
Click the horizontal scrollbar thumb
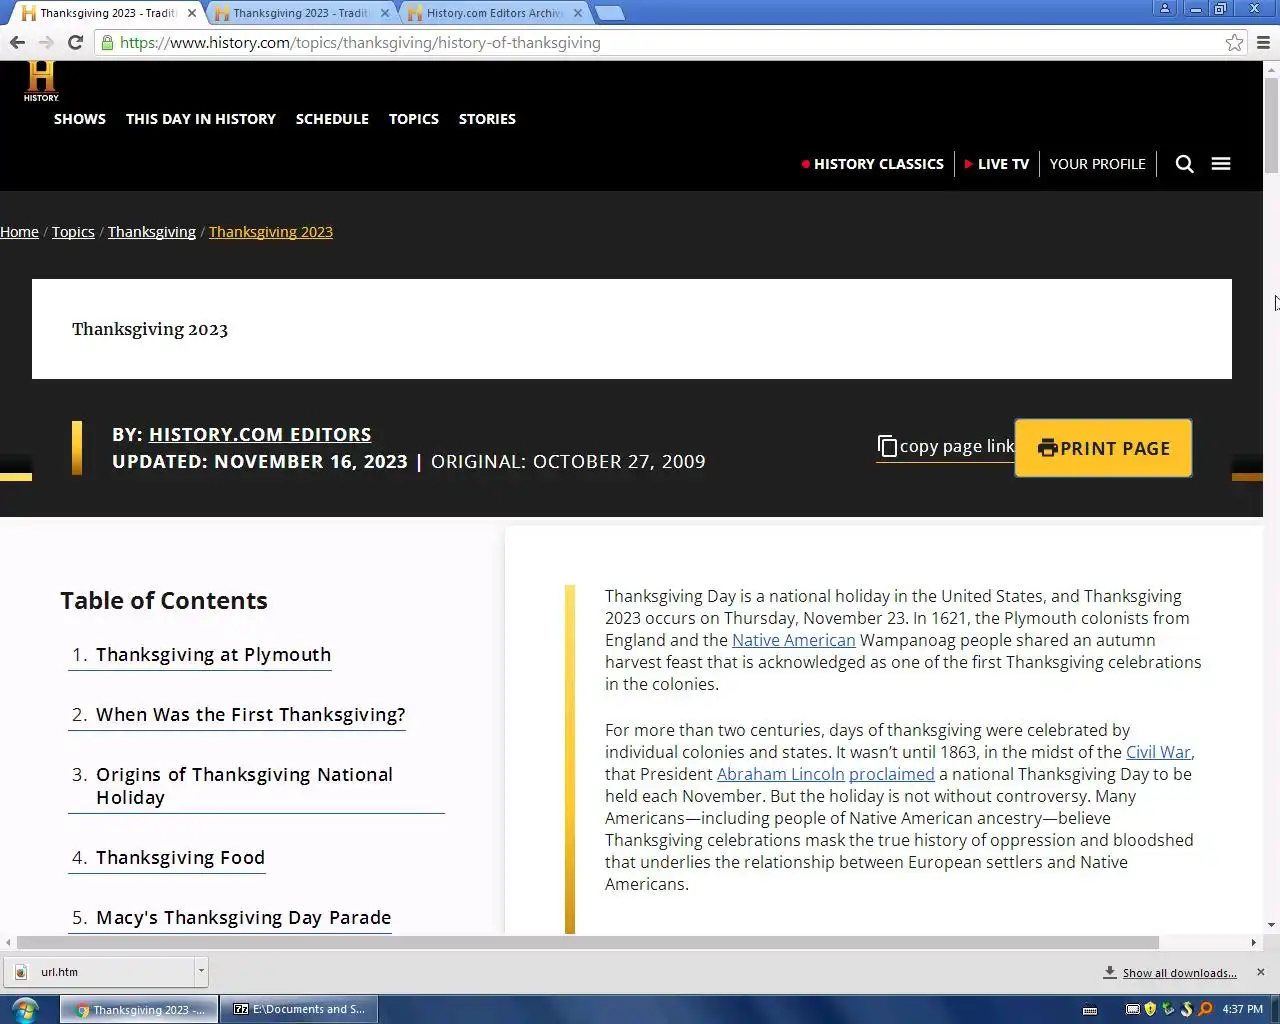click(588, 942)
